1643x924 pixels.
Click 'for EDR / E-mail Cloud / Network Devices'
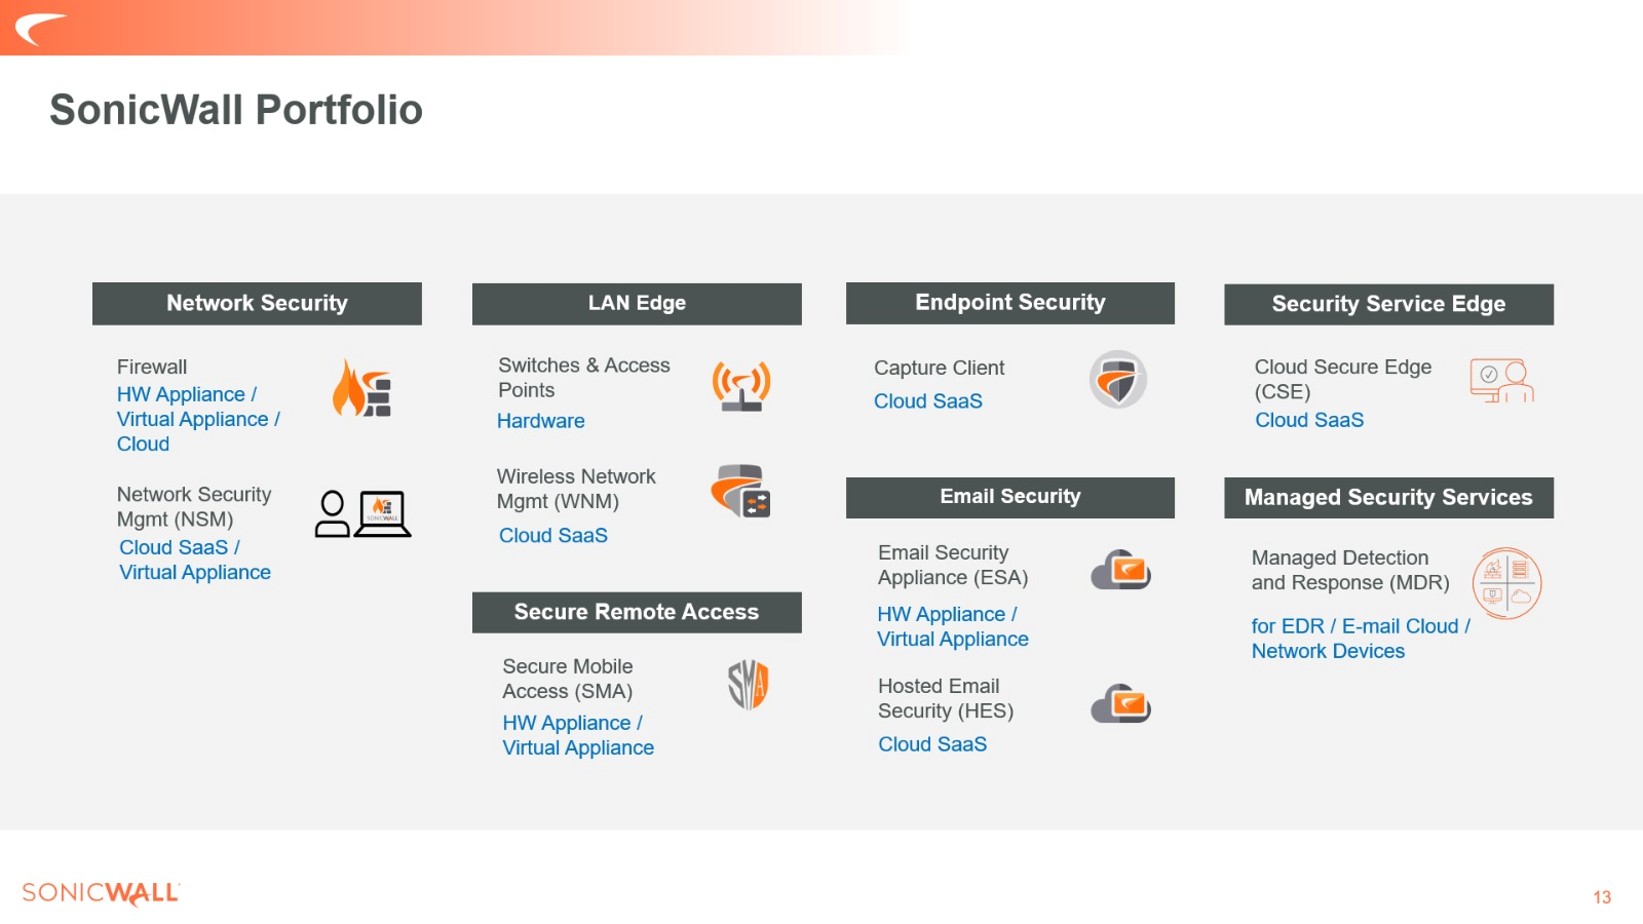pyautogui.click(x=1361, y=638)
